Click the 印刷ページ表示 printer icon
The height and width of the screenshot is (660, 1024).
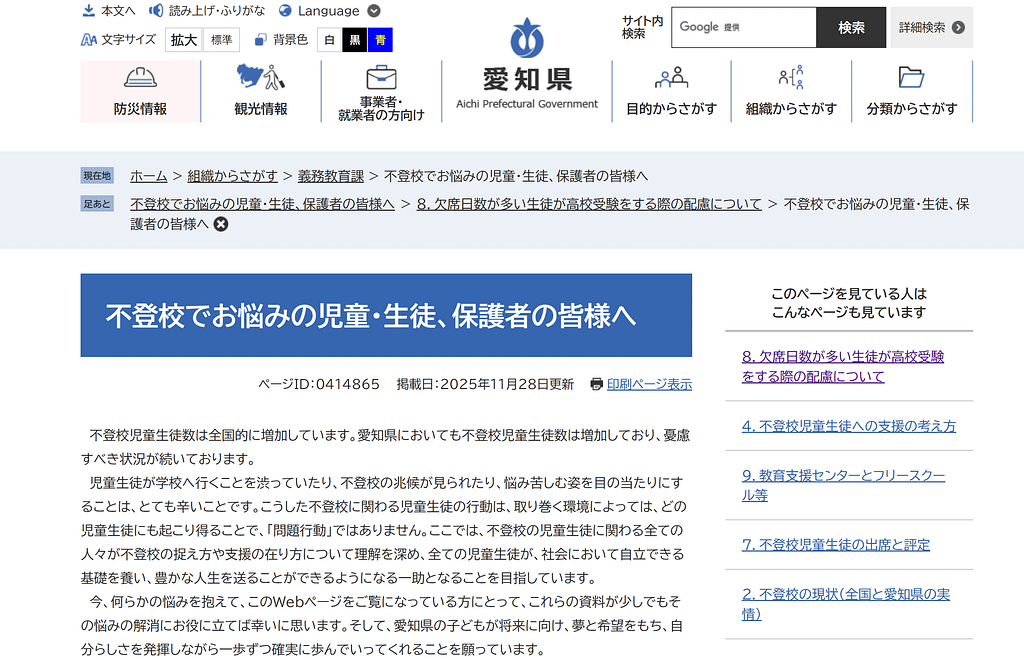point(596,384)
